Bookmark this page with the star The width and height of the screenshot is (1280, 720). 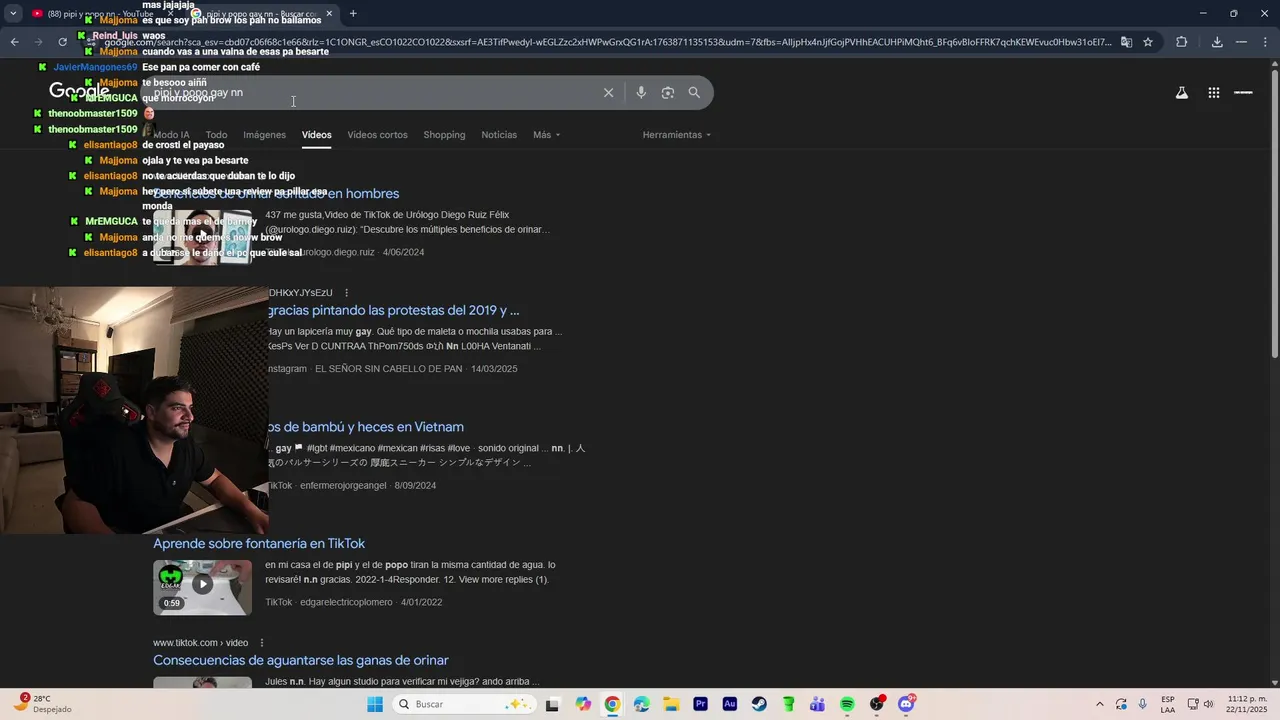pos(1148,42)
